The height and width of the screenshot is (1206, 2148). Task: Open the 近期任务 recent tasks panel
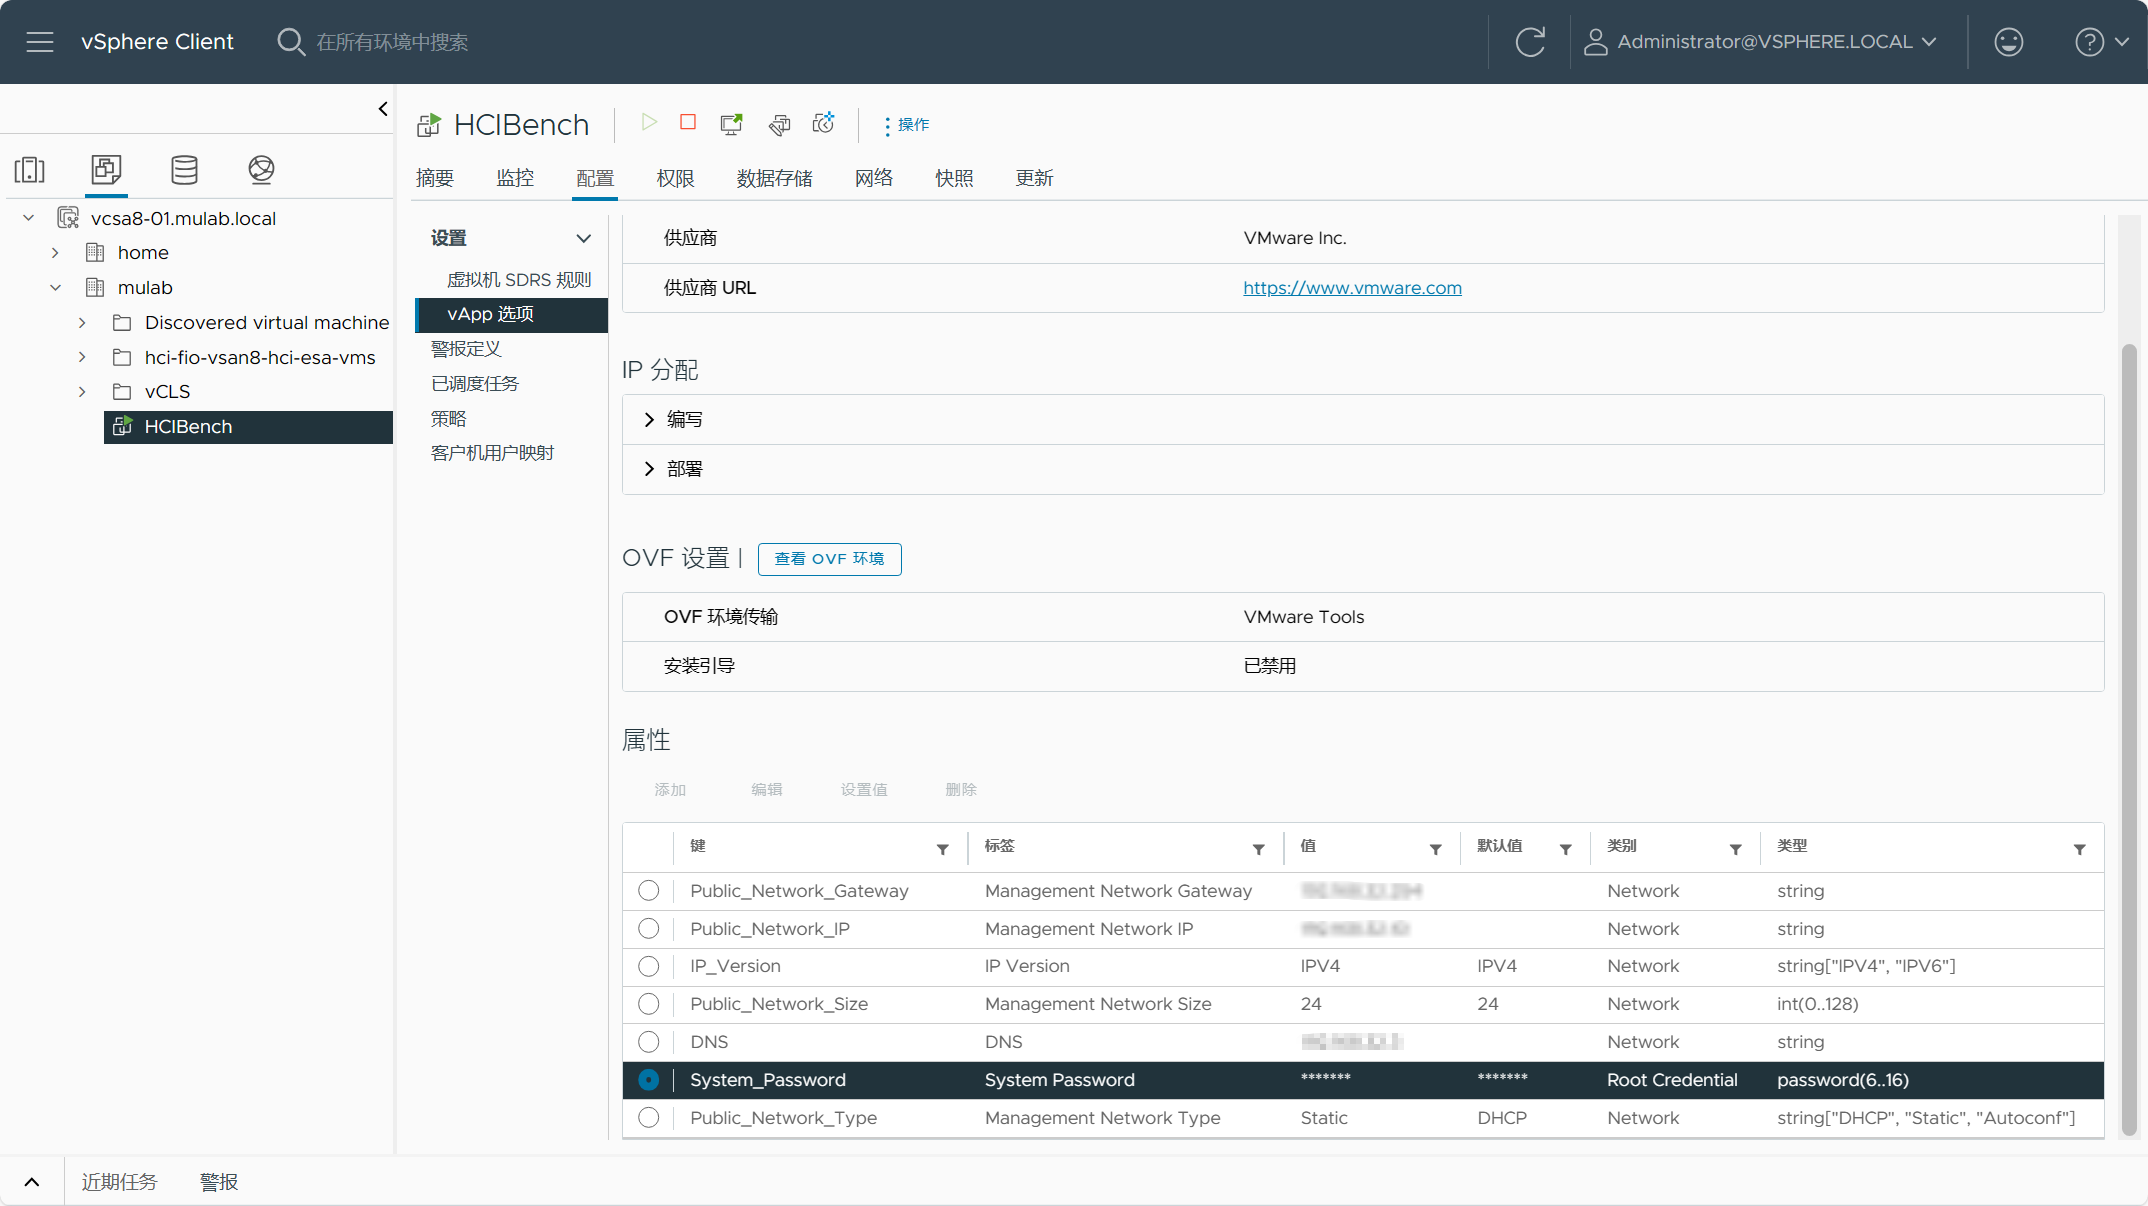coord(119,1182)
